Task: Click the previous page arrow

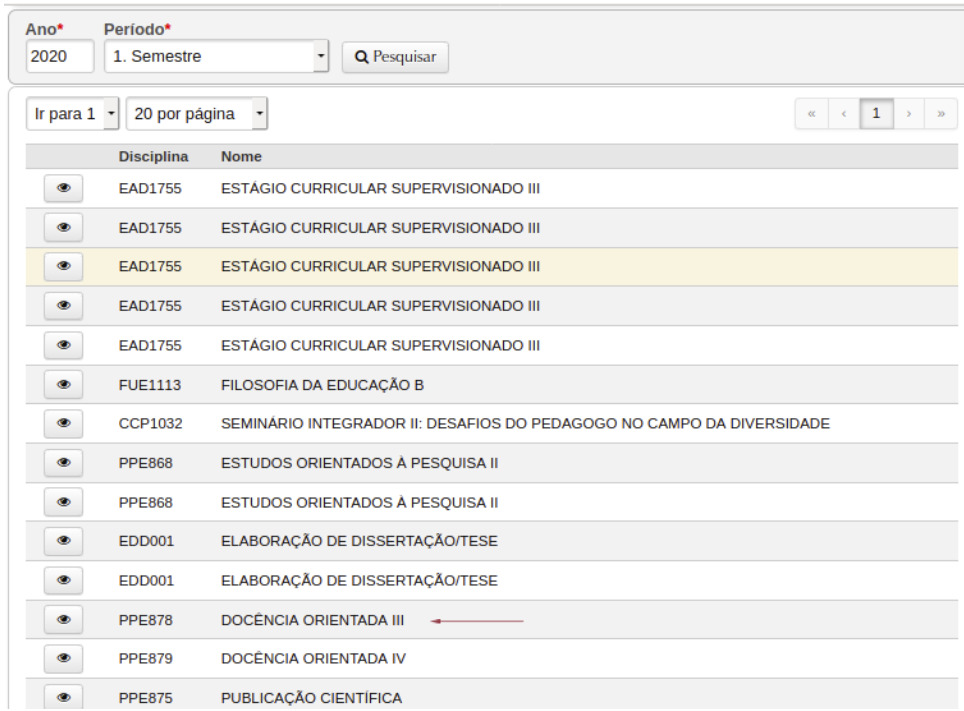Action: click(x=843, y=114)
